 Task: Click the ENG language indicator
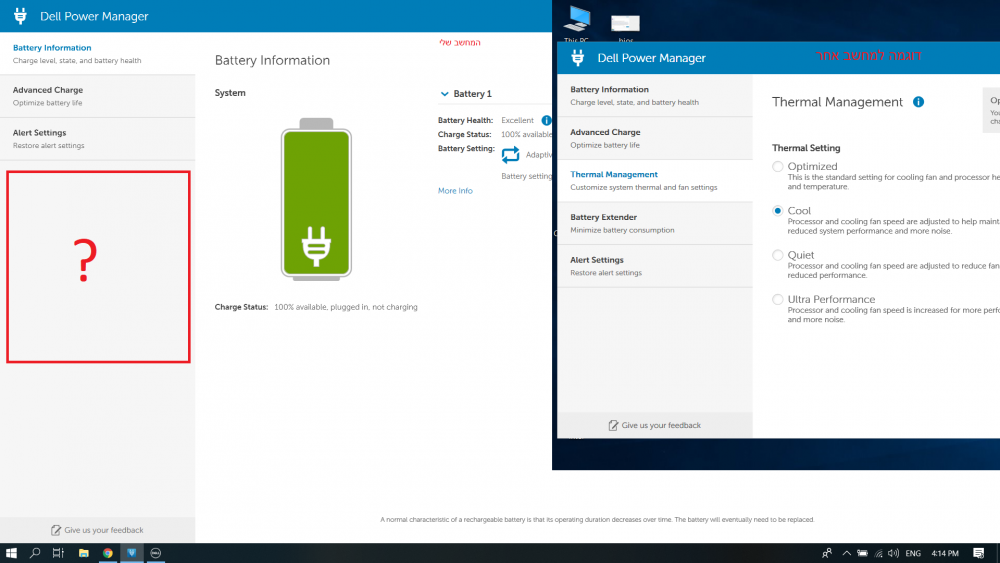[x=913, y=553]
